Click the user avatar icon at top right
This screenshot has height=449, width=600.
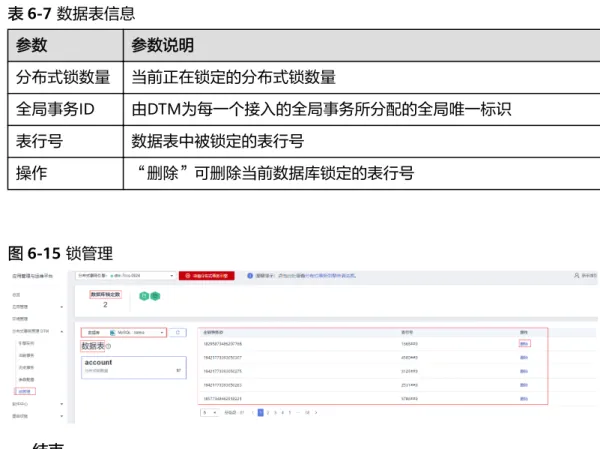[577, 275]
